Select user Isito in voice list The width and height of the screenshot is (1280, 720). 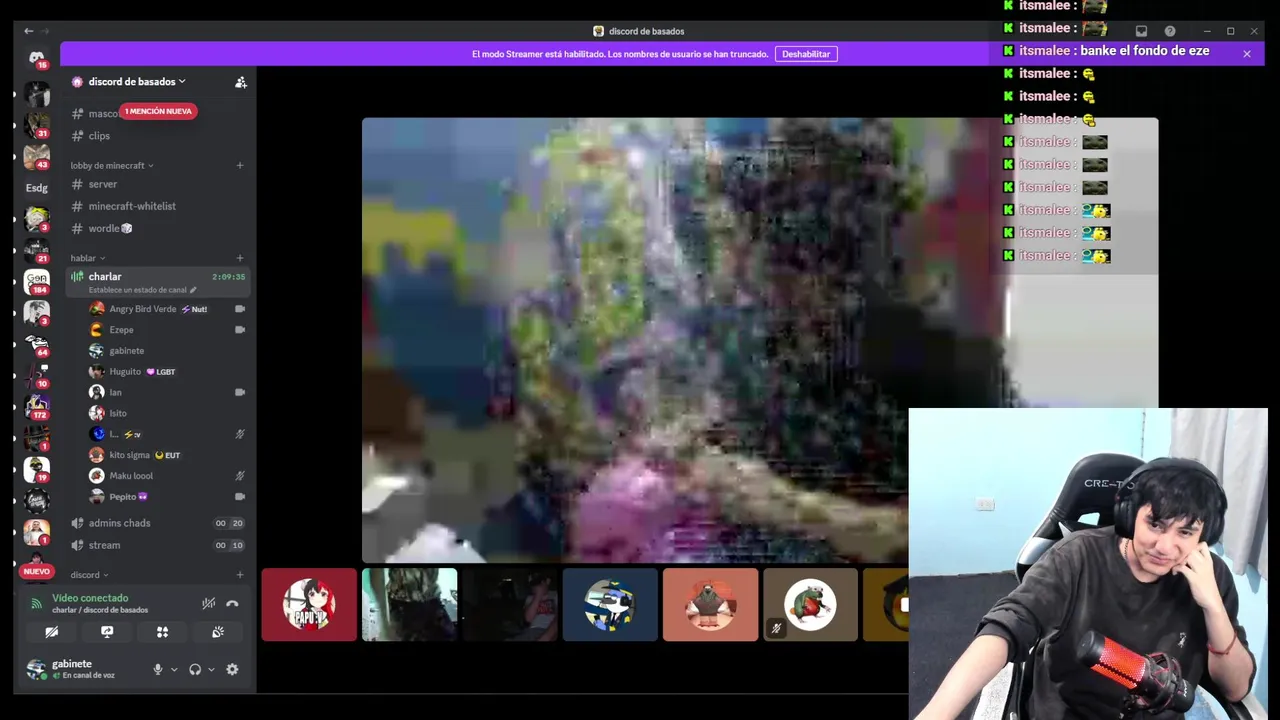167,413
